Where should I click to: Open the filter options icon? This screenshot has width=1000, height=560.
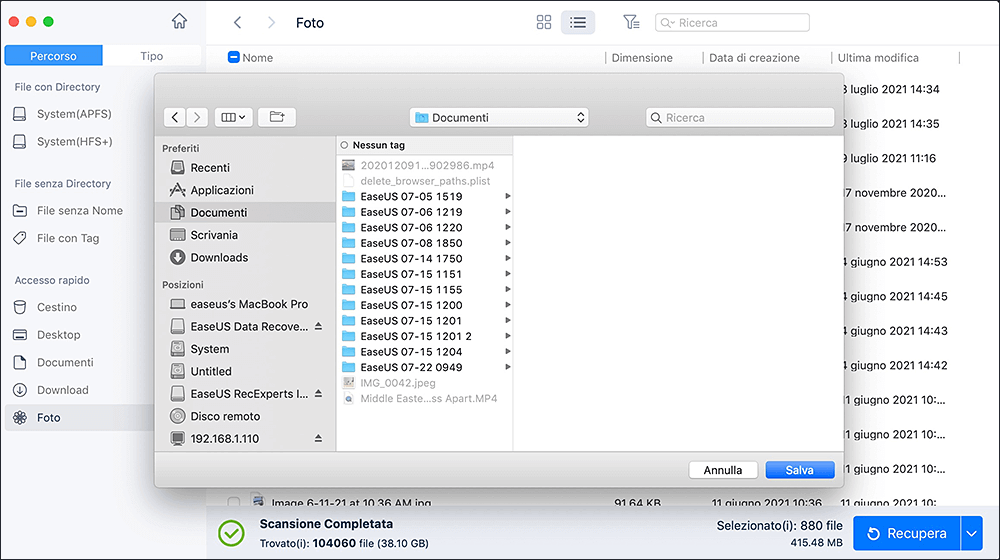[631, 22]
